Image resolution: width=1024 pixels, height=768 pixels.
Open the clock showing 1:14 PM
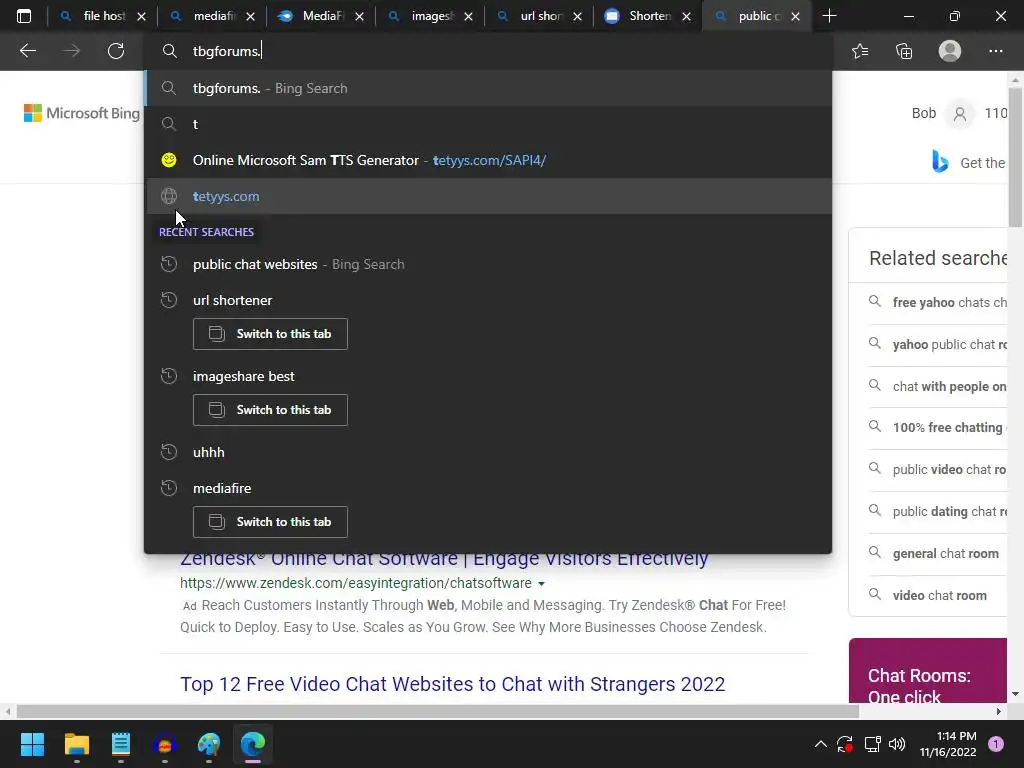(948, 744)
